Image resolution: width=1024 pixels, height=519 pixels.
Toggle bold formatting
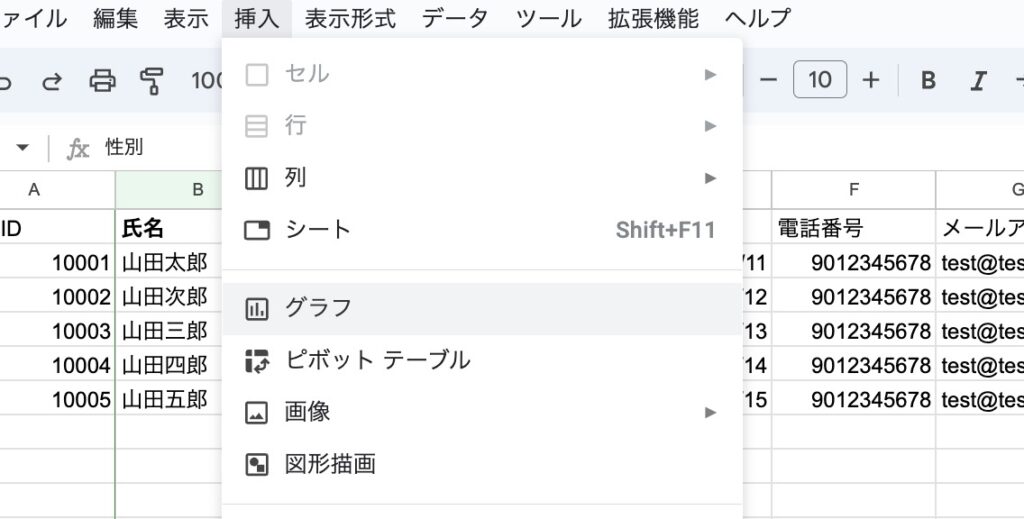928,81
